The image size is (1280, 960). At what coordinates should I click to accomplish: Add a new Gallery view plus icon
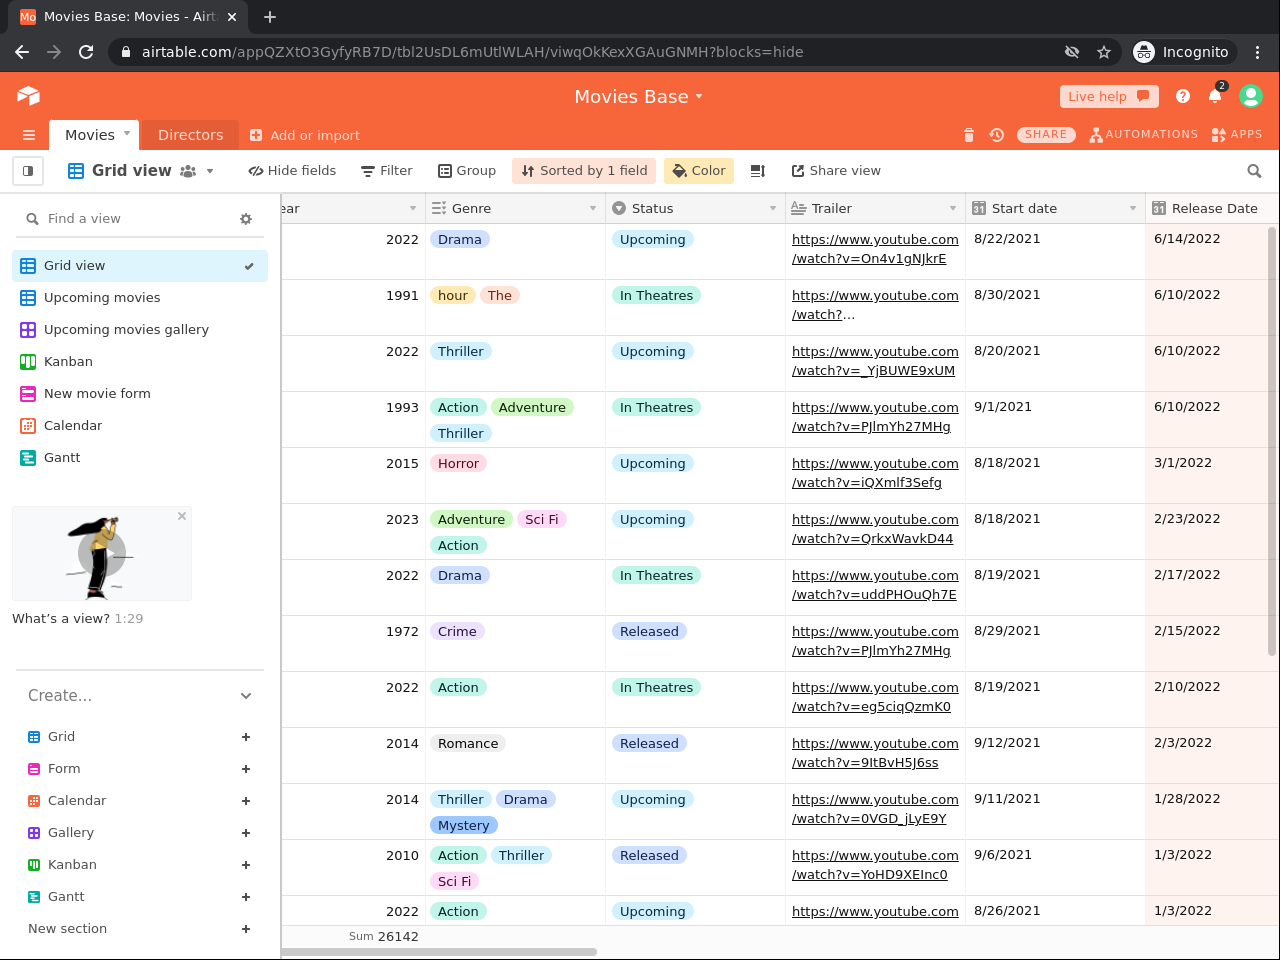[x=246, y=833]
